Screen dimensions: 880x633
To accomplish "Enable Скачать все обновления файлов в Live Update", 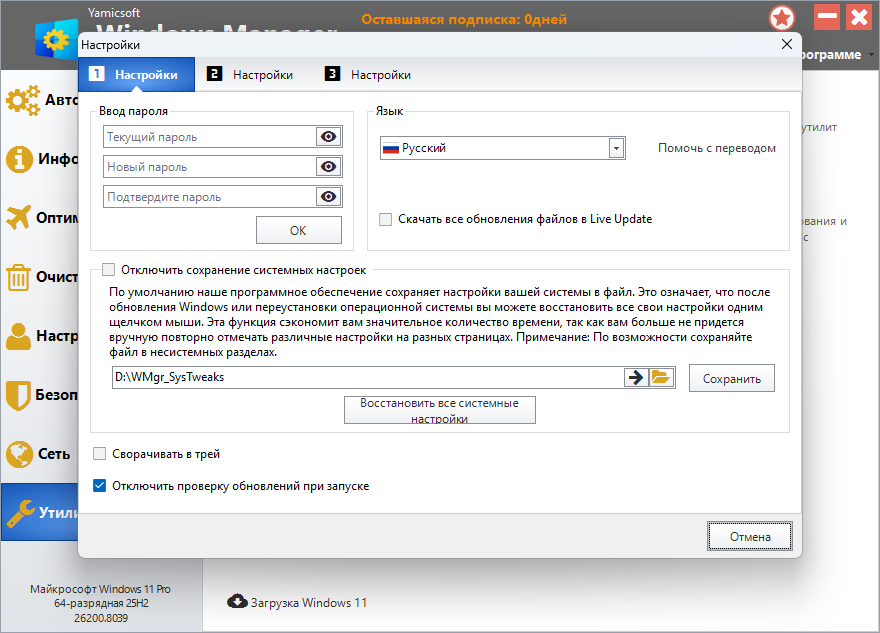I will (x=386, y=219).
